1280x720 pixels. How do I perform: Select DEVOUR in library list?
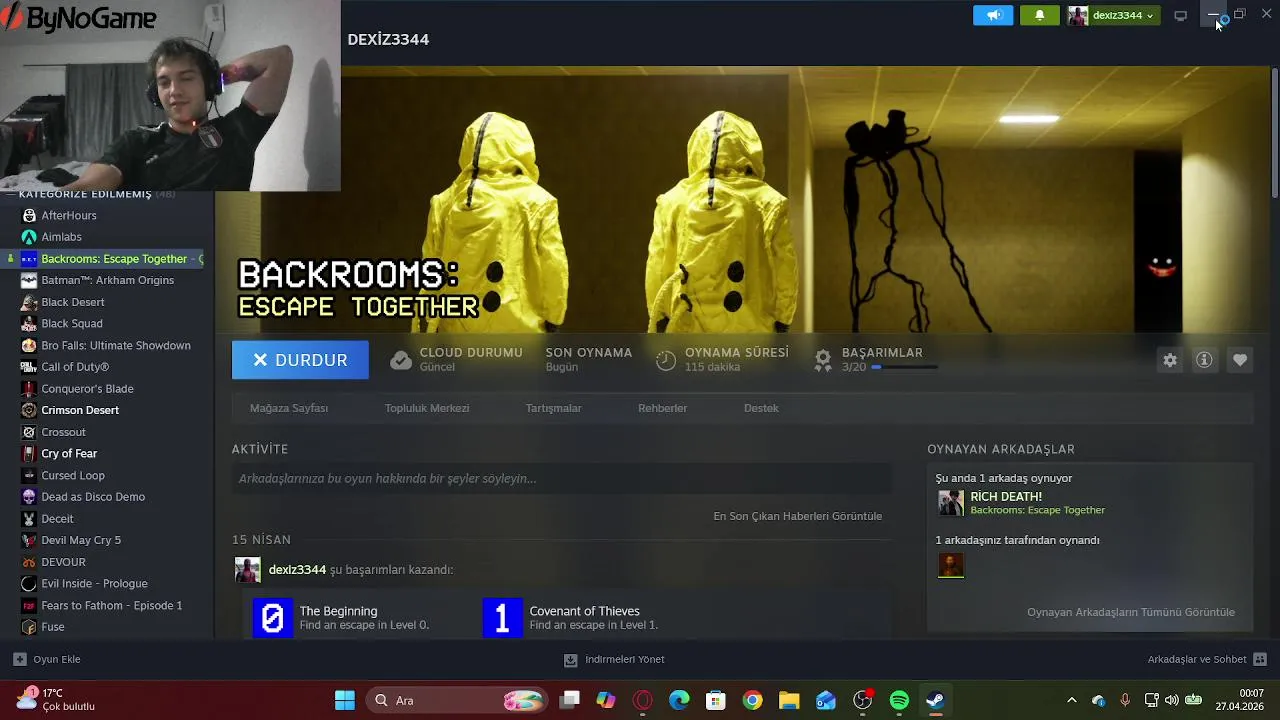click(x=63, y=562)
